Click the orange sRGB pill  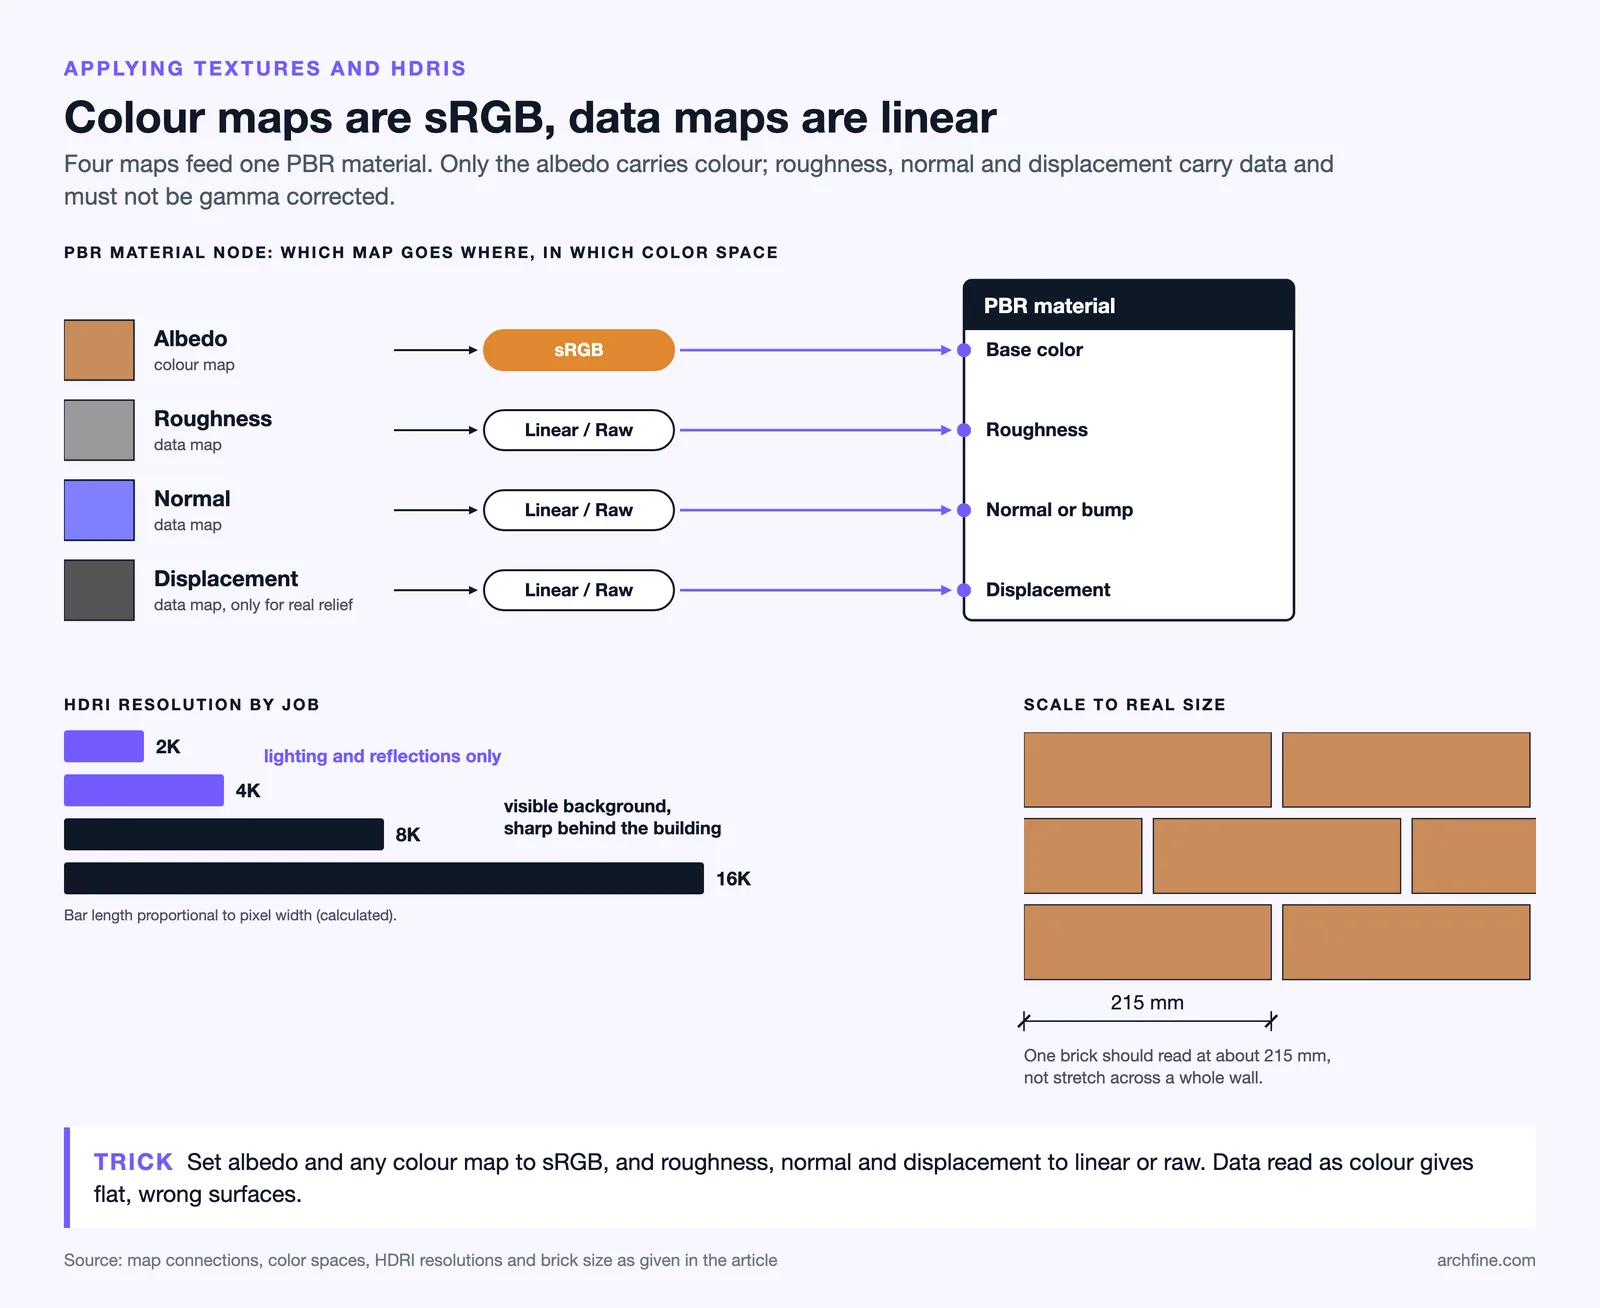pyautogui.click(x=579, y=350)
